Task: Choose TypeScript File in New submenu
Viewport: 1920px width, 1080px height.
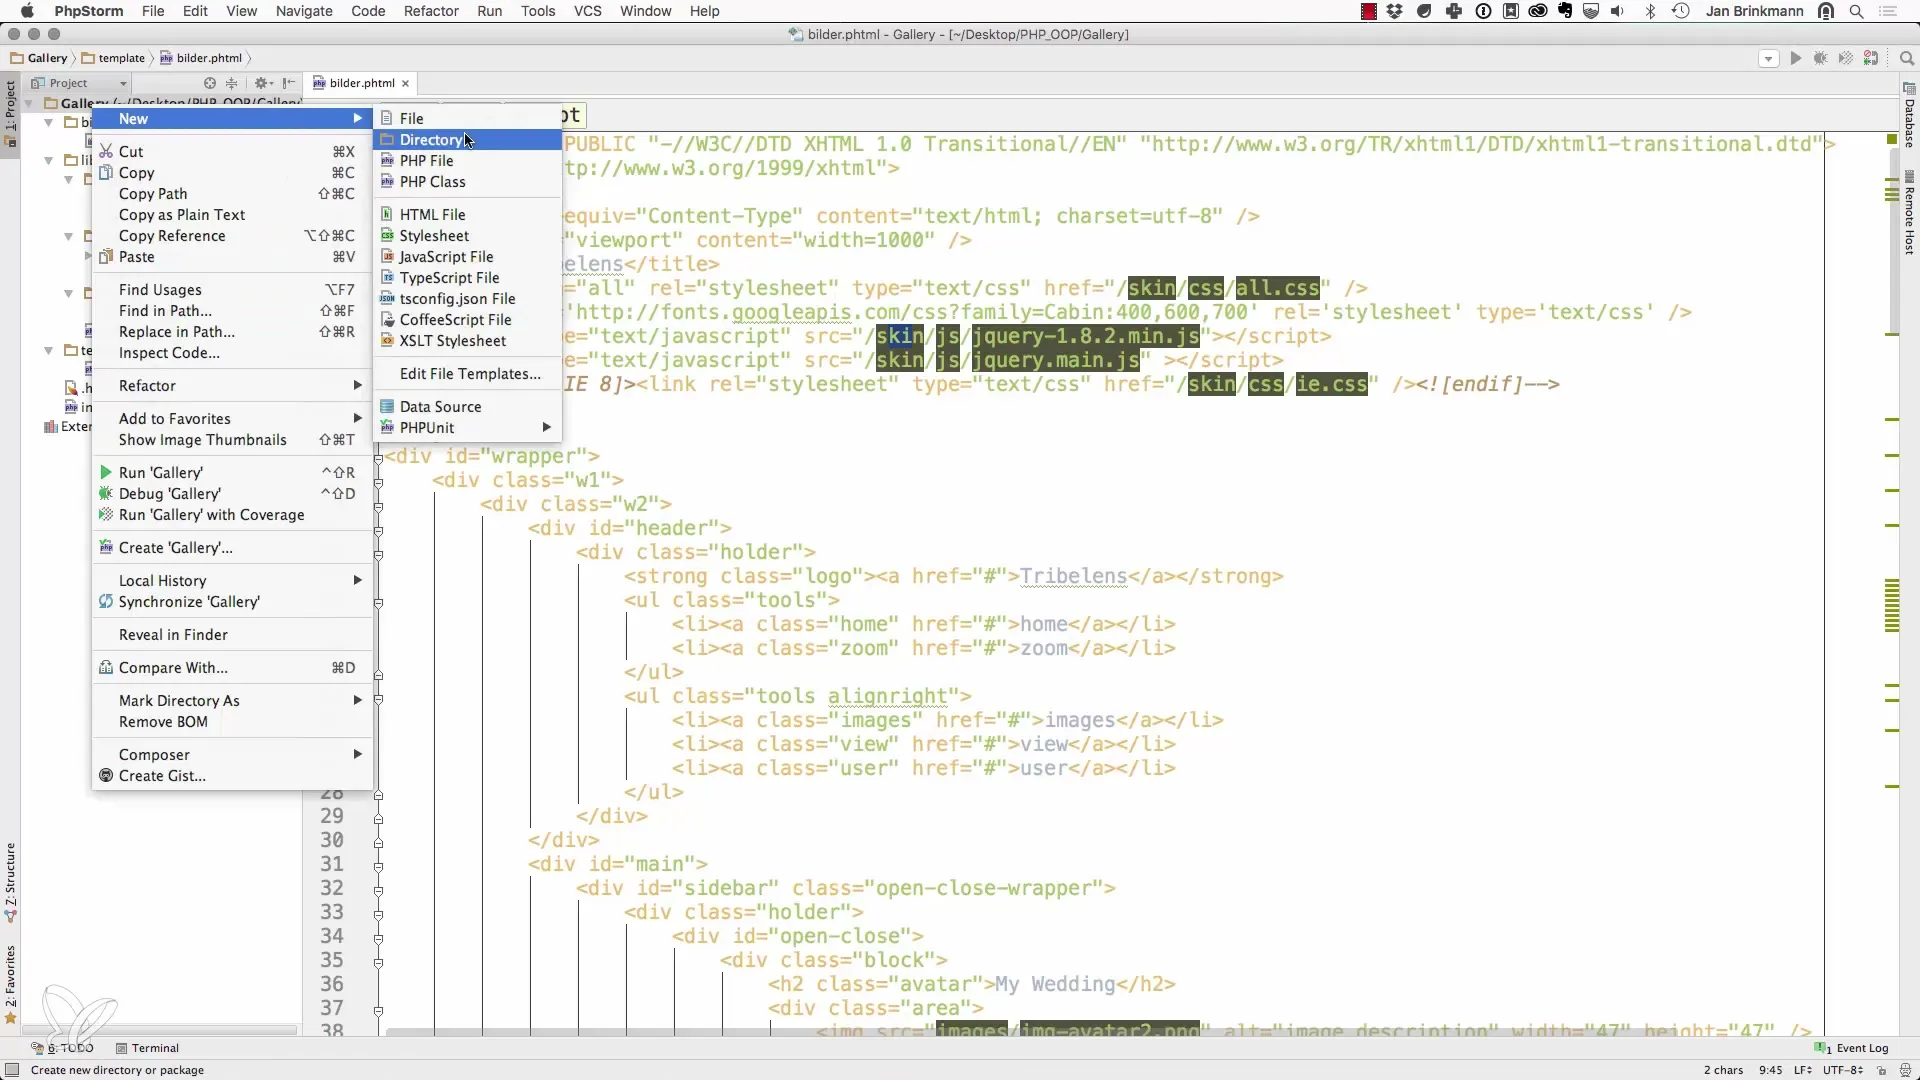Action: 467,278
